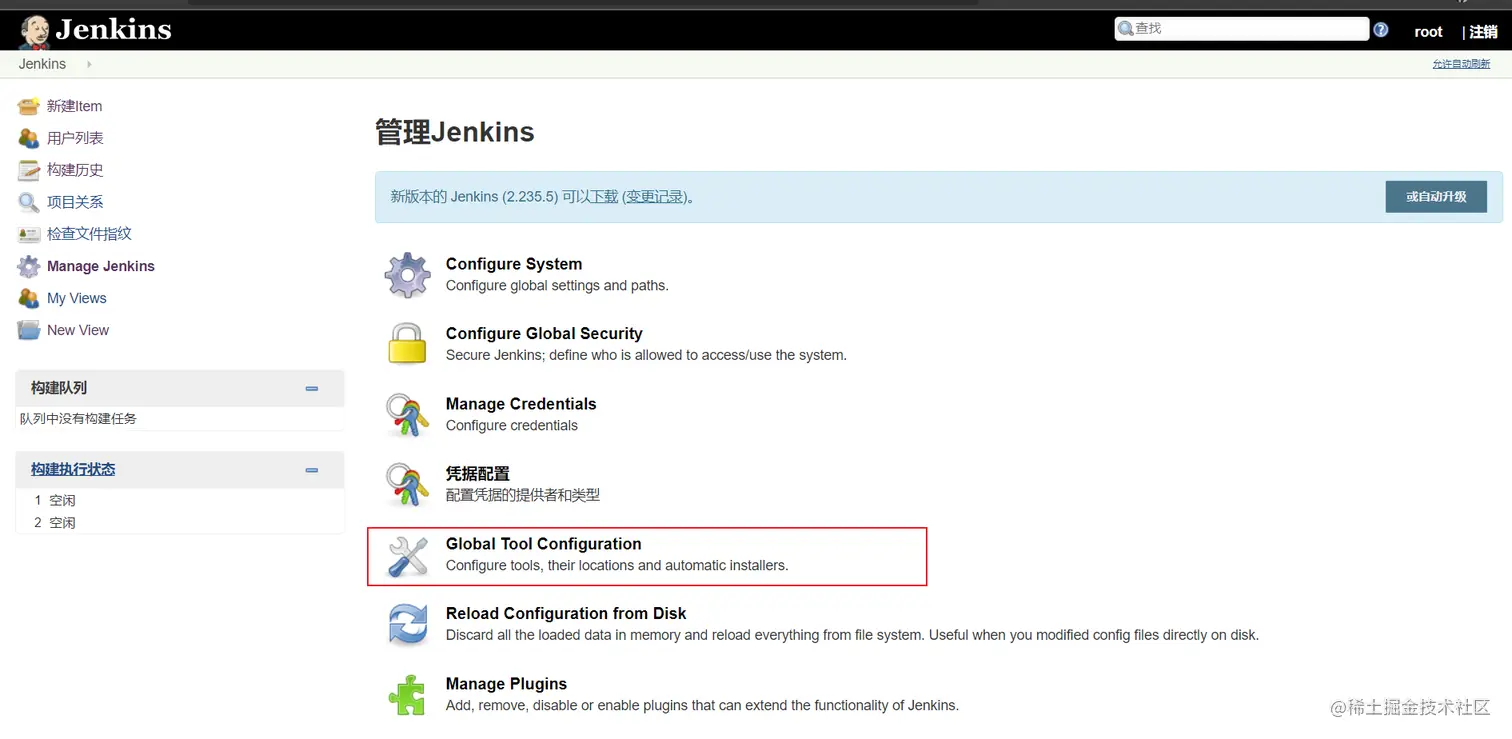Viewport: 1512px width, 739px height.
Task: Click executor row 2 空闲
Action: 180,522
